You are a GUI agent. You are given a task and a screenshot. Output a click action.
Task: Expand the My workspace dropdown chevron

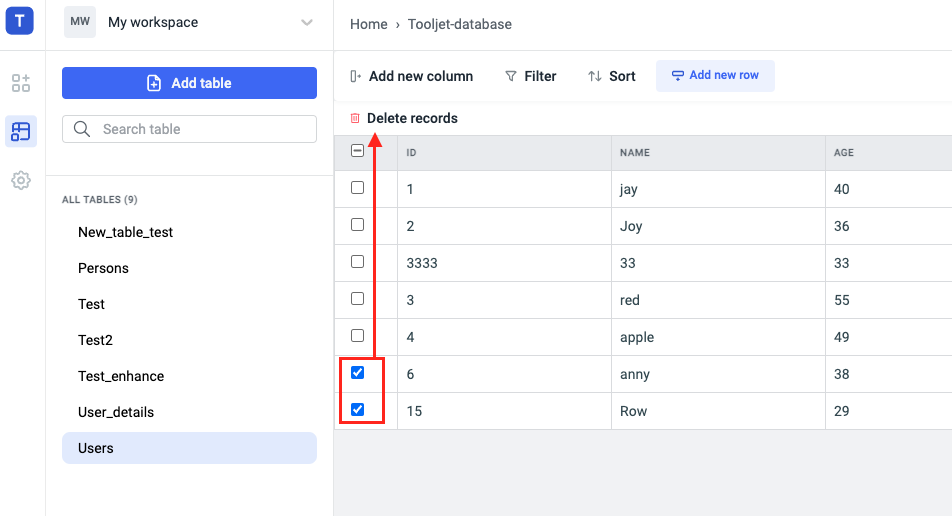point(307,23)
